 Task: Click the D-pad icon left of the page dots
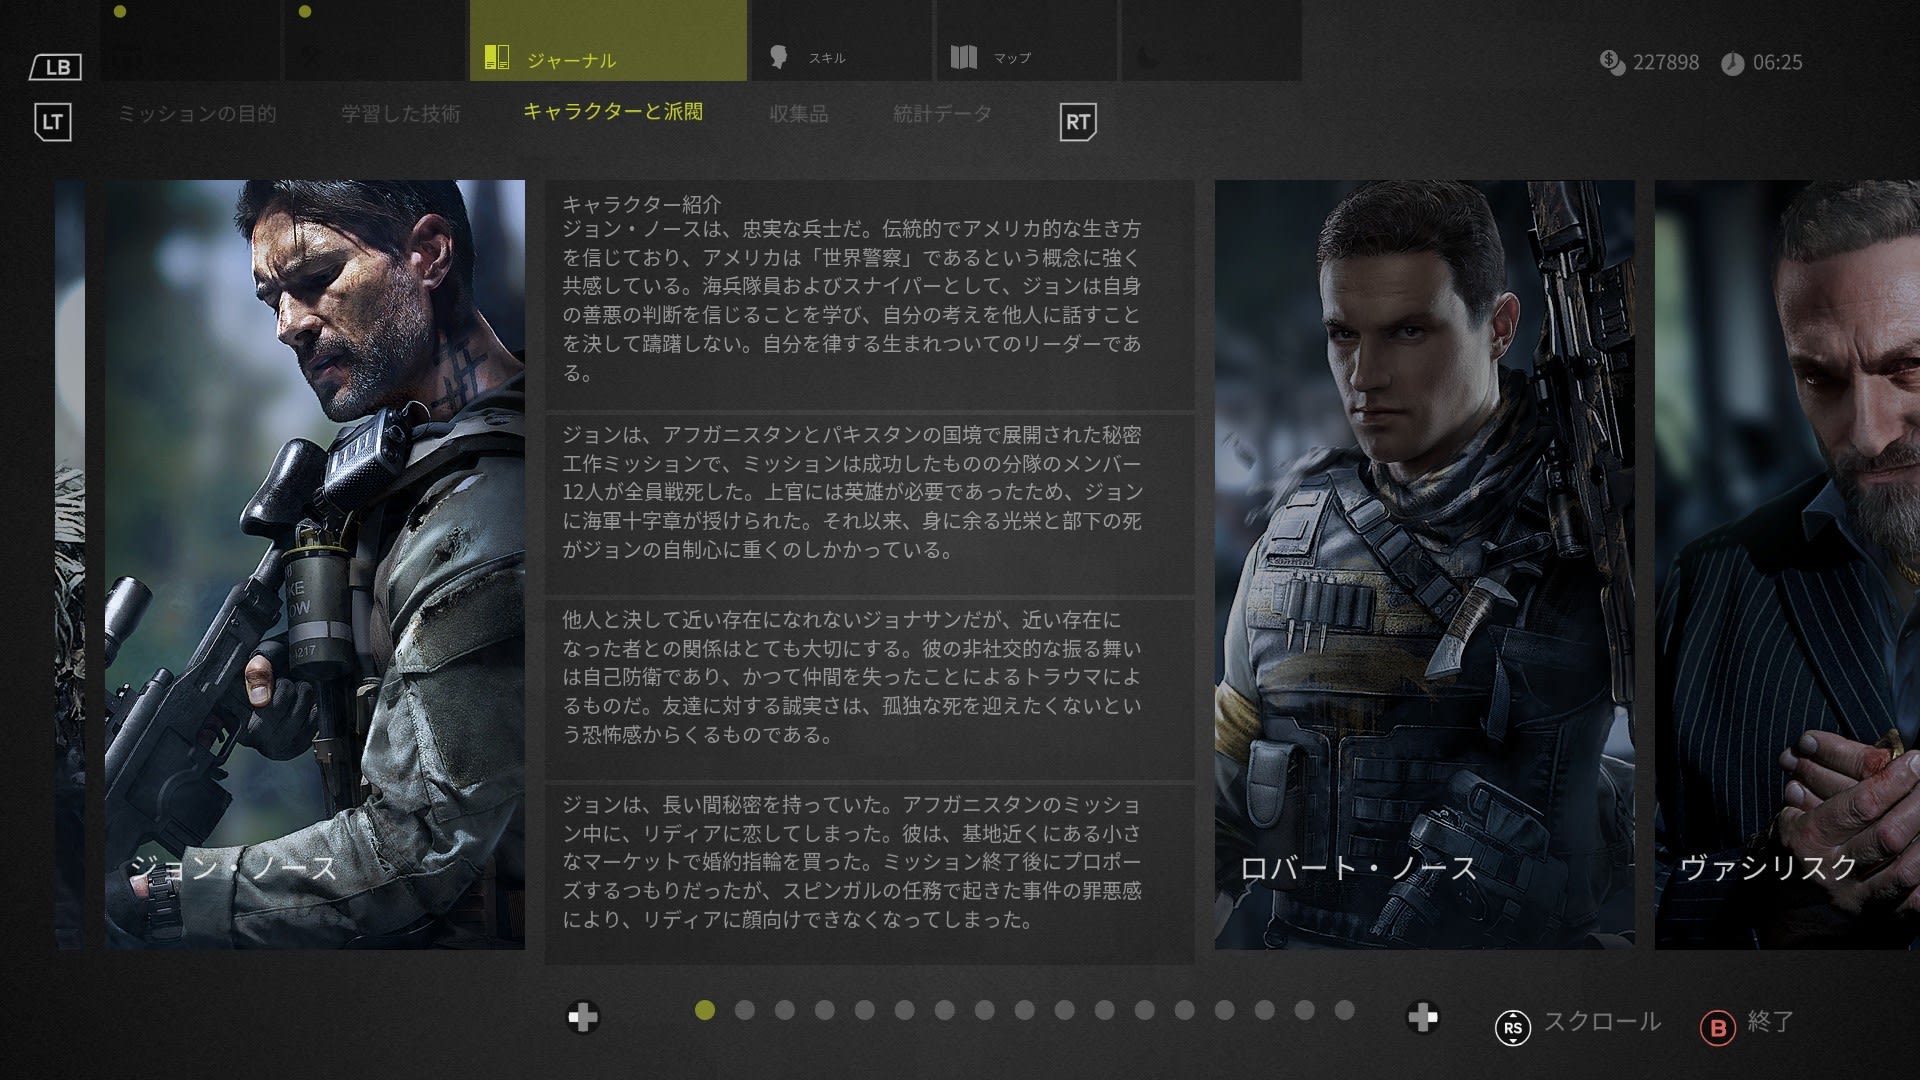583,1018
